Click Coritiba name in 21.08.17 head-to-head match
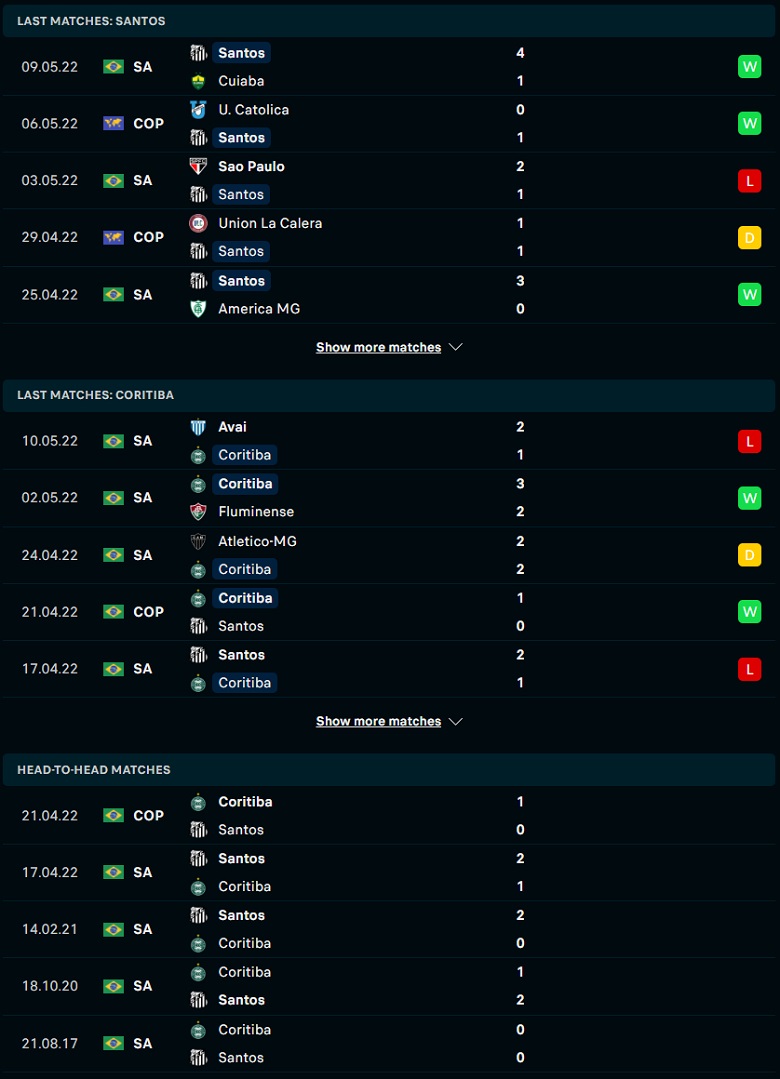 coord(244,1029)
